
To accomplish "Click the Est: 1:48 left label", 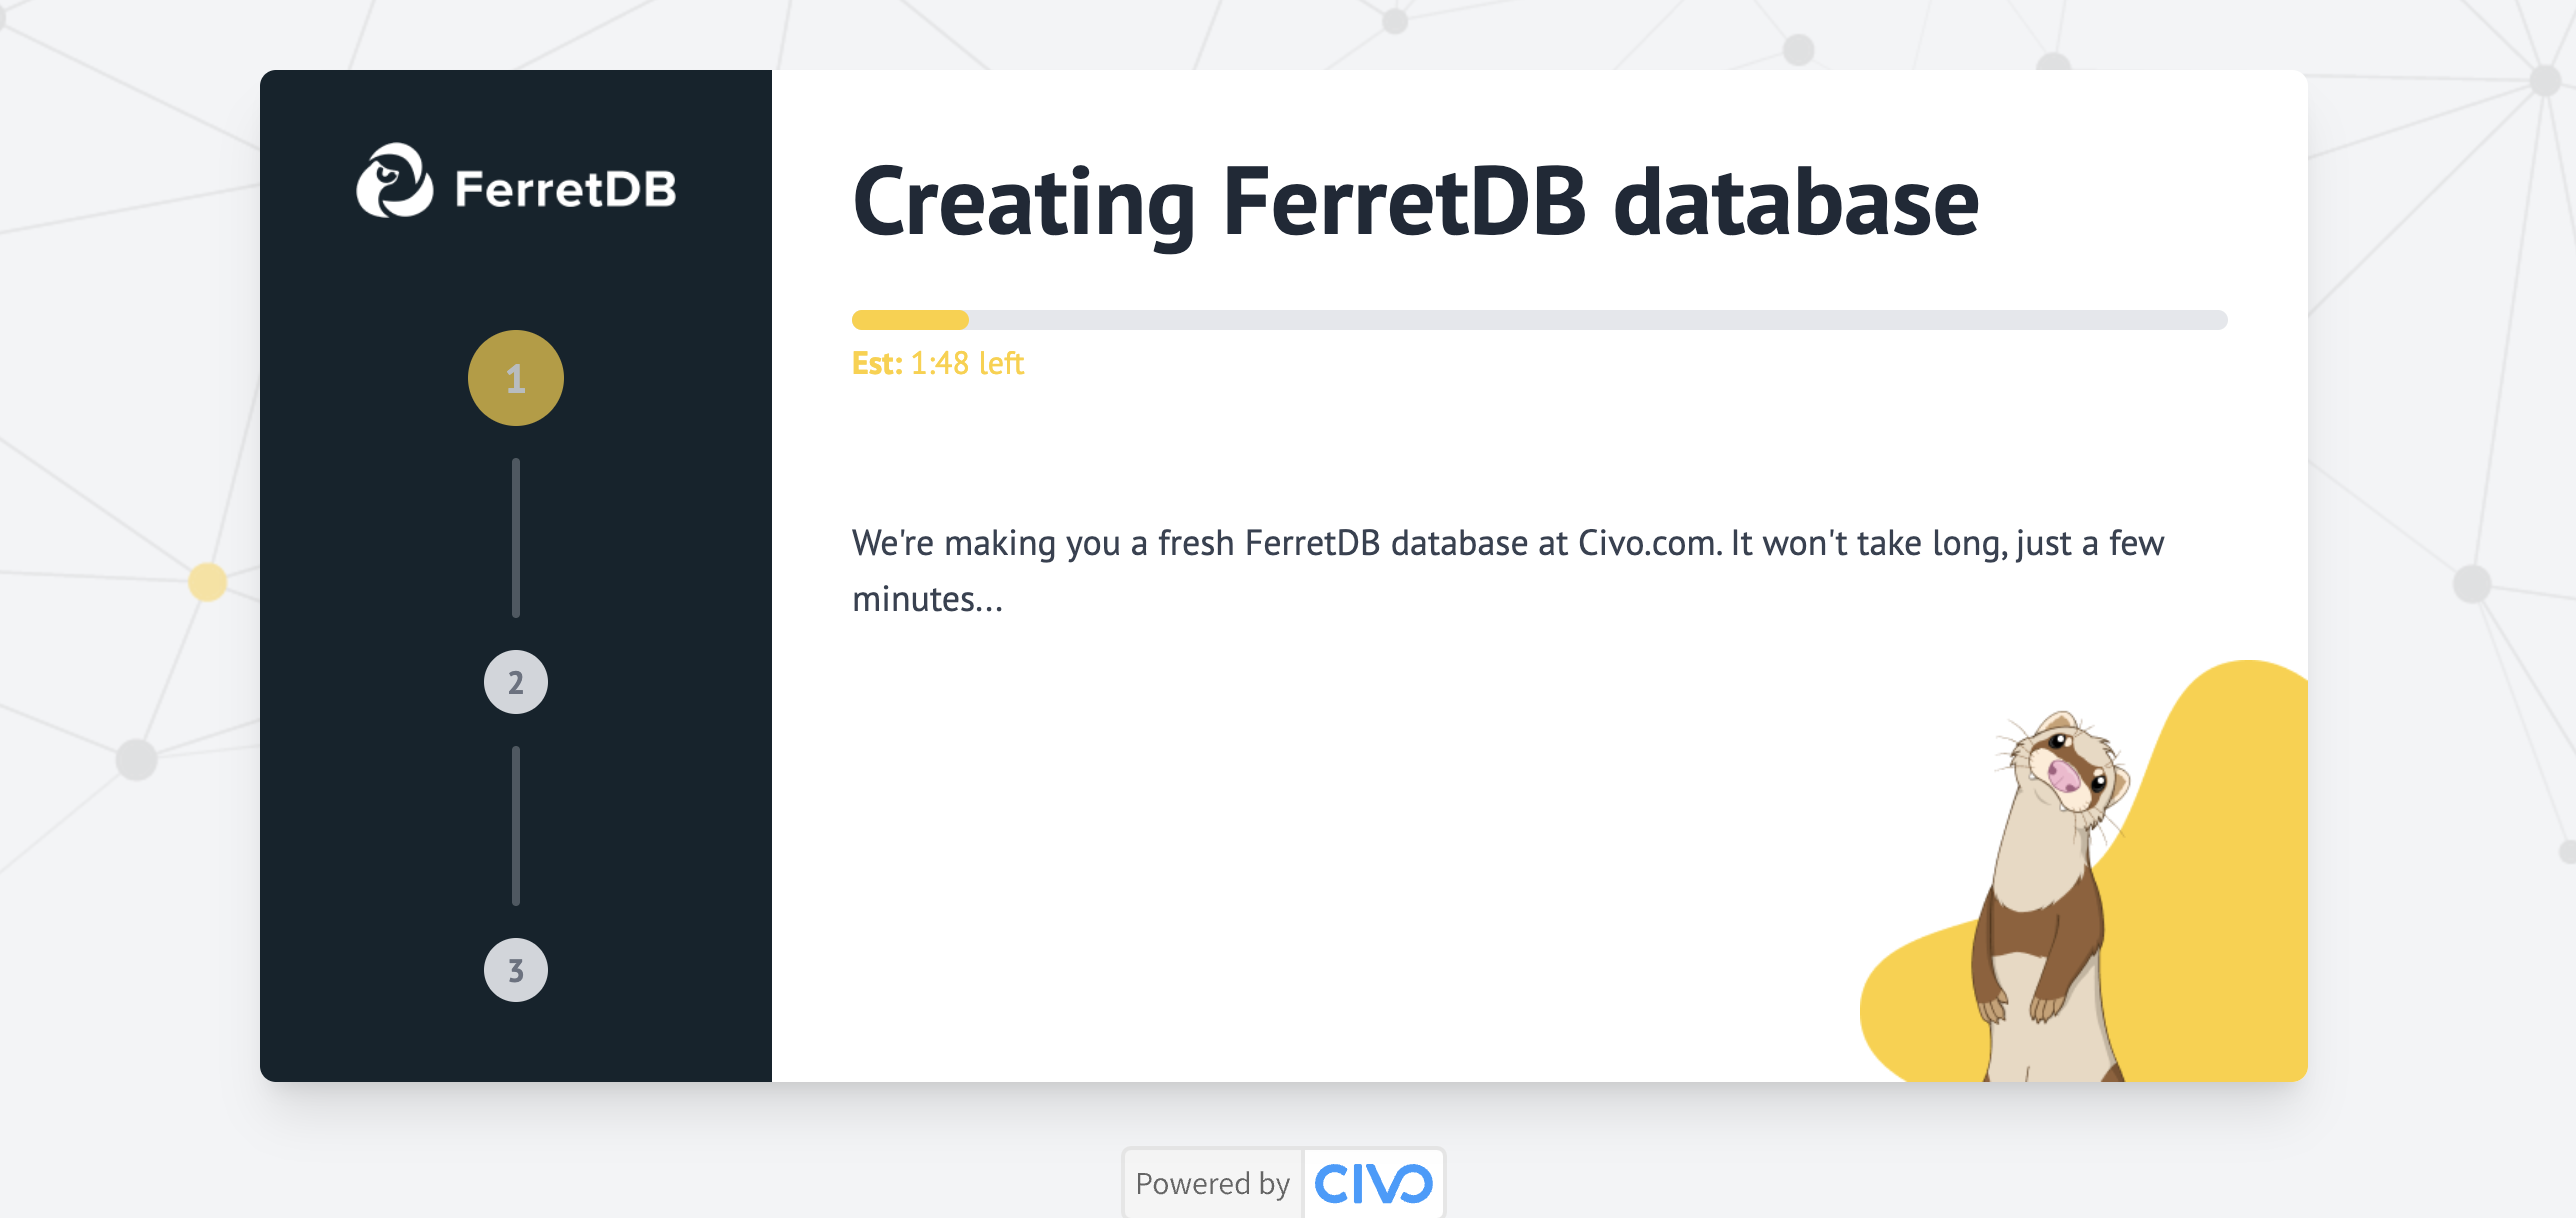I will pyautogui.click(x=938, y=363).
